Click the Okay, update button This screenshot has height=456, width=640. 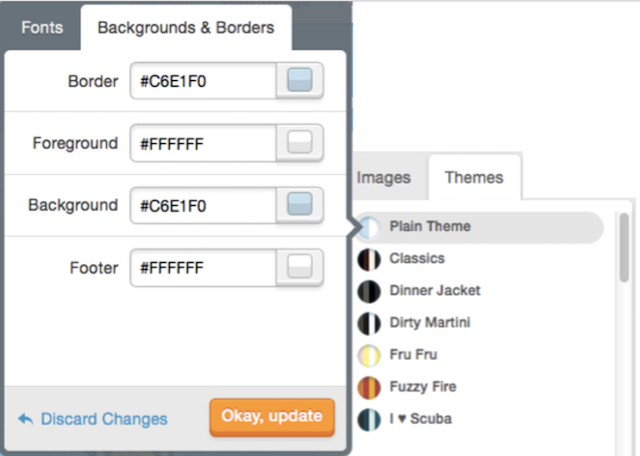coord(272,417)
